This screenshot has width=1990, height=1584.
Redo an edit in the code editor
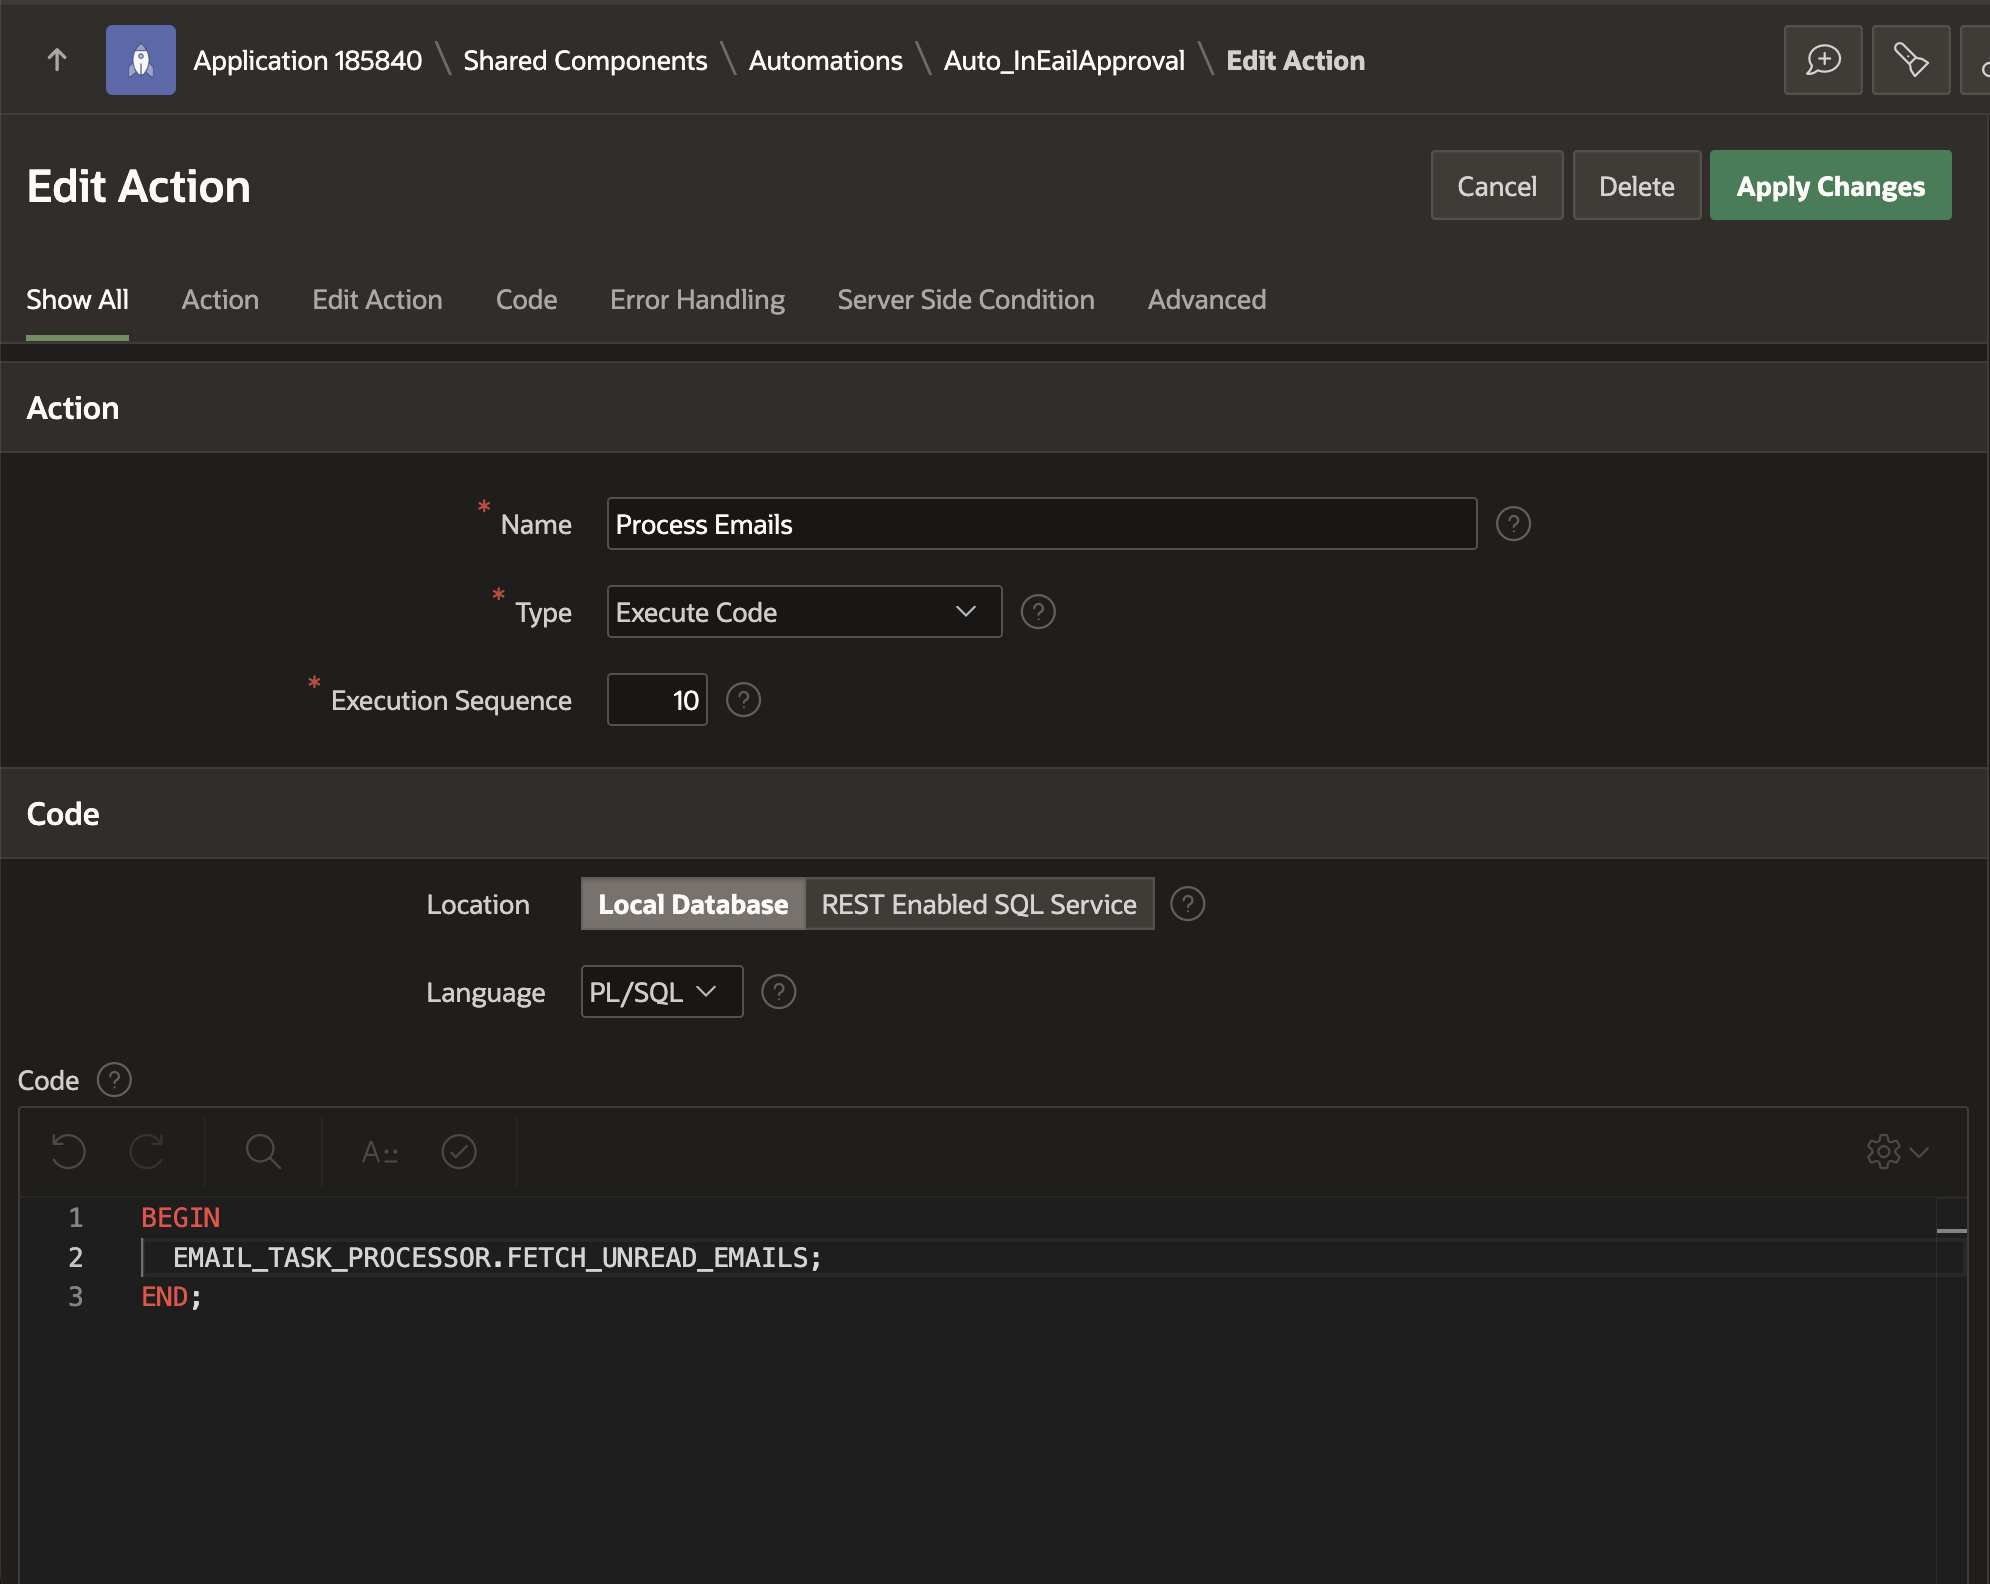pyautogui.click(x=147, y=1151)
